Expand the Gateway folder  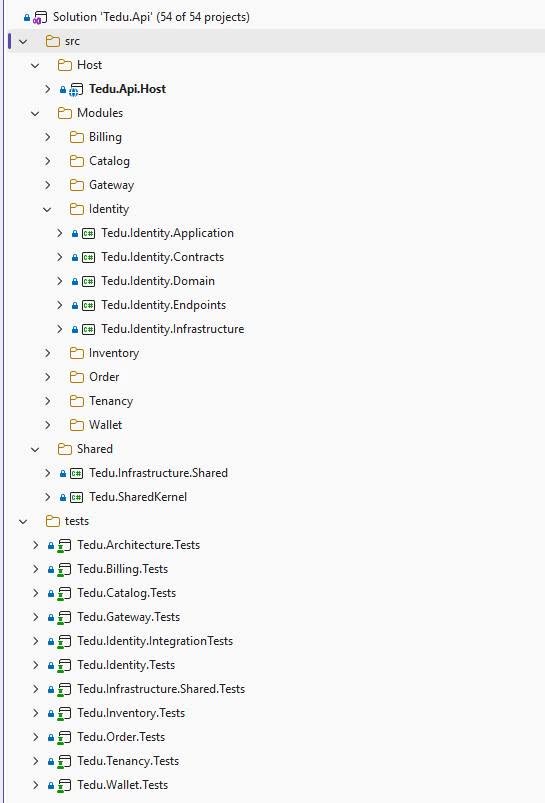click(47, 185)
